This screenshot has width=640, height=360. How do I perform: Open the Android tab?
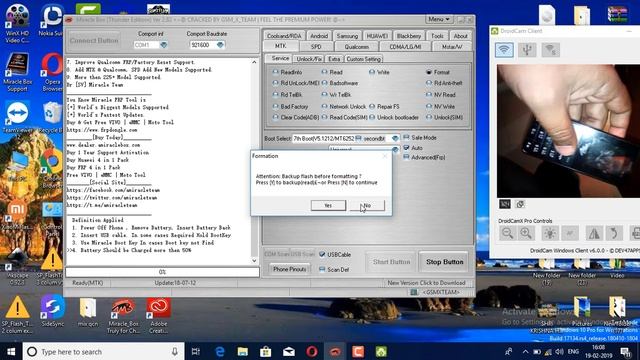coord(319,36)
